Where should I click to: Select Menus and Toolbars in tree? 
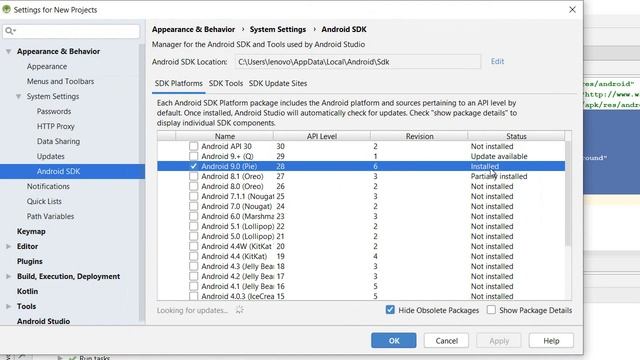60,82
